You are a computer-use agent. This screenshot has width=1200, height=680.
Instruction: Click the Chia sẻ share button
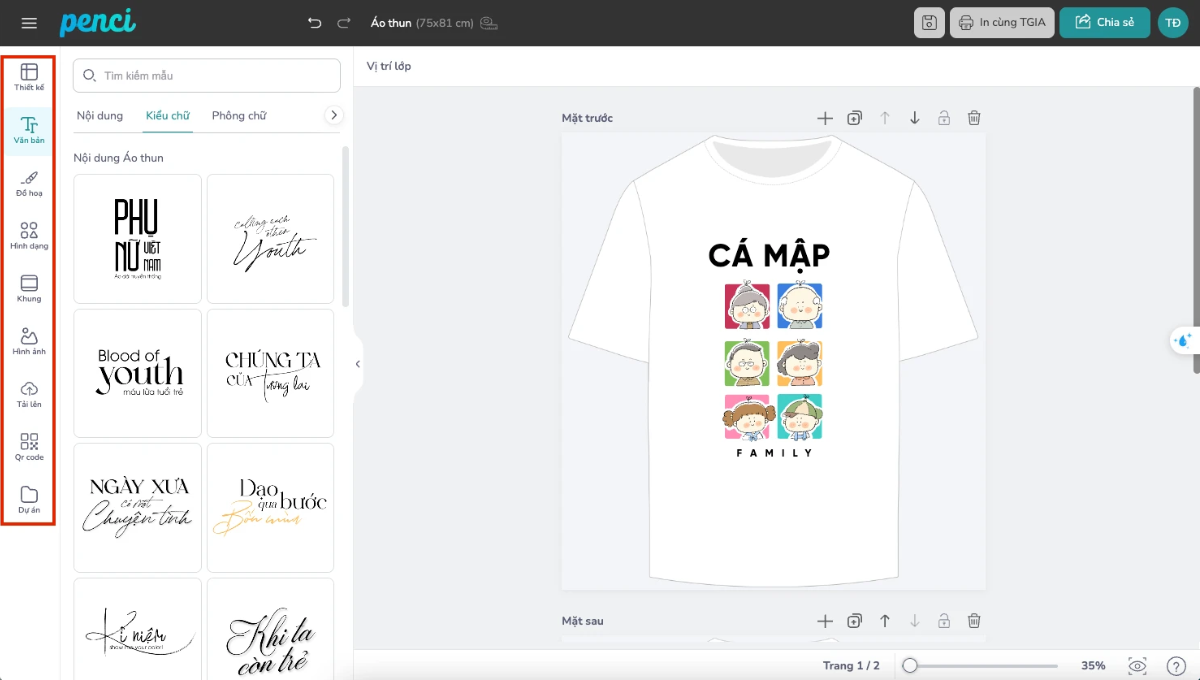click(1104, 22)
